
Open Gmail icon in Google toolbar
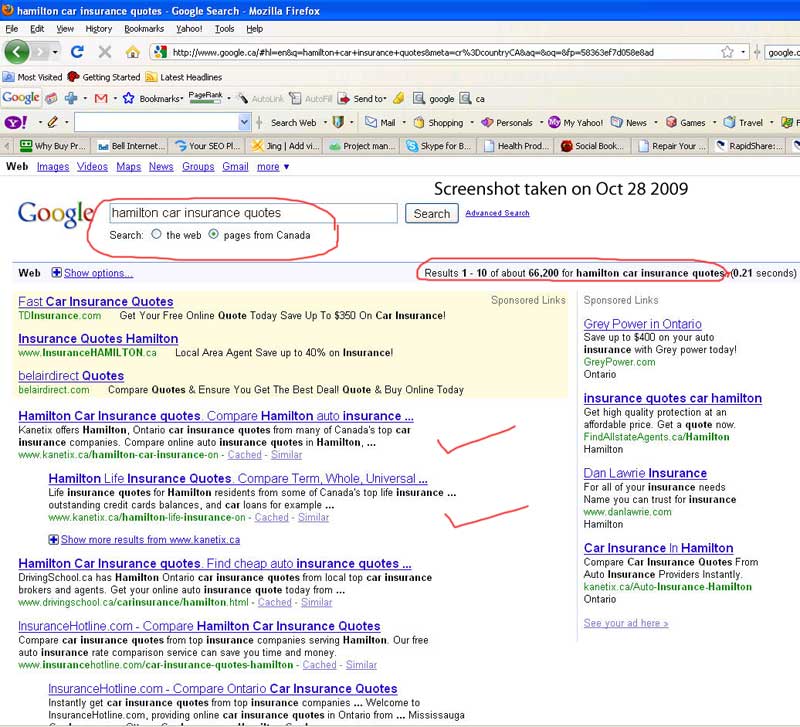[100, 98]
